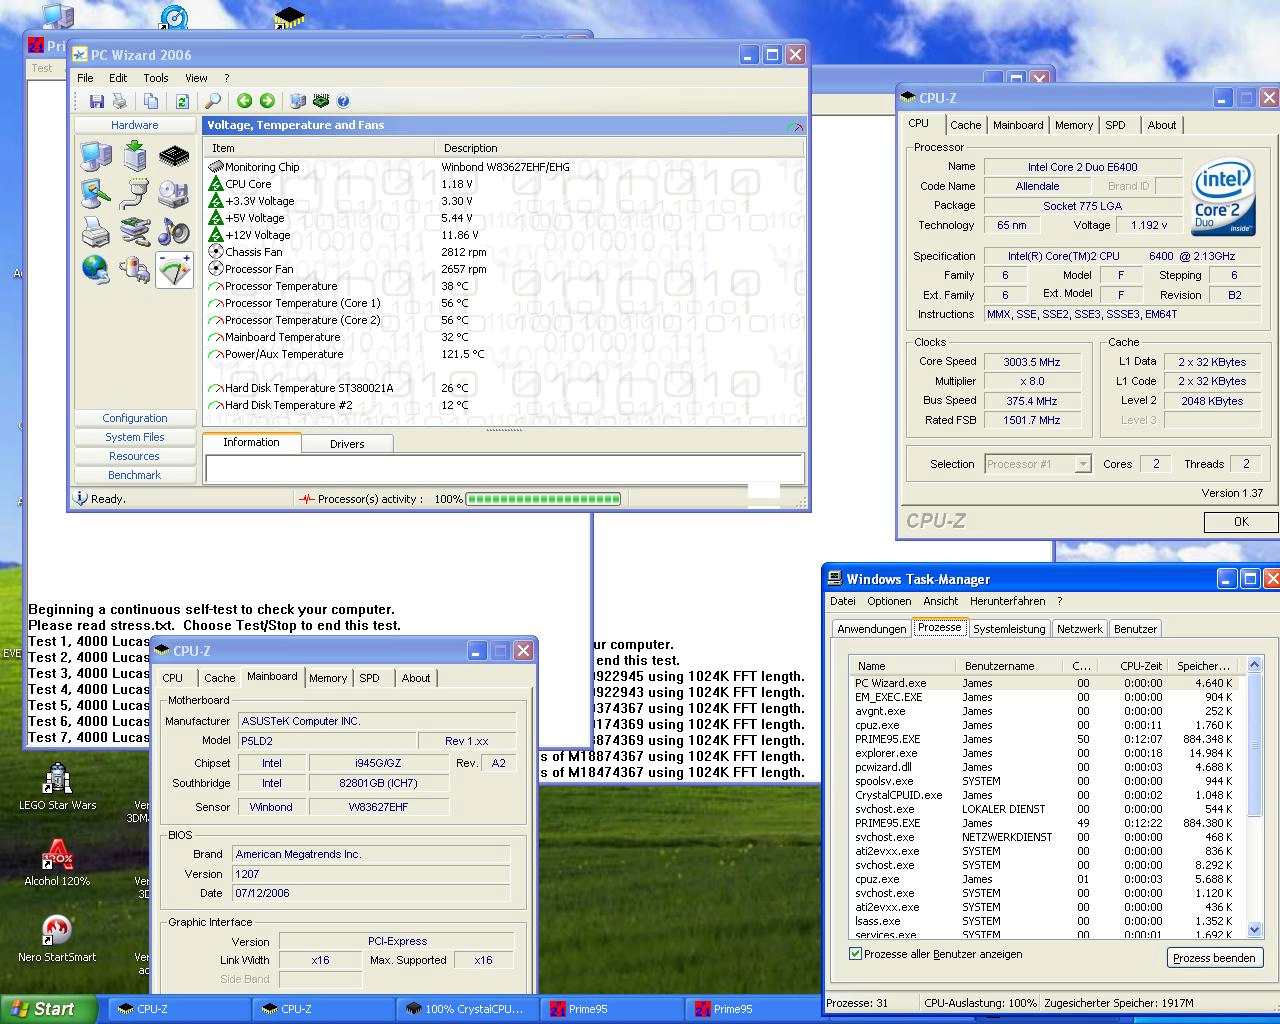Click the Save floppy disk toolbar icon

[x=97, y=101]
